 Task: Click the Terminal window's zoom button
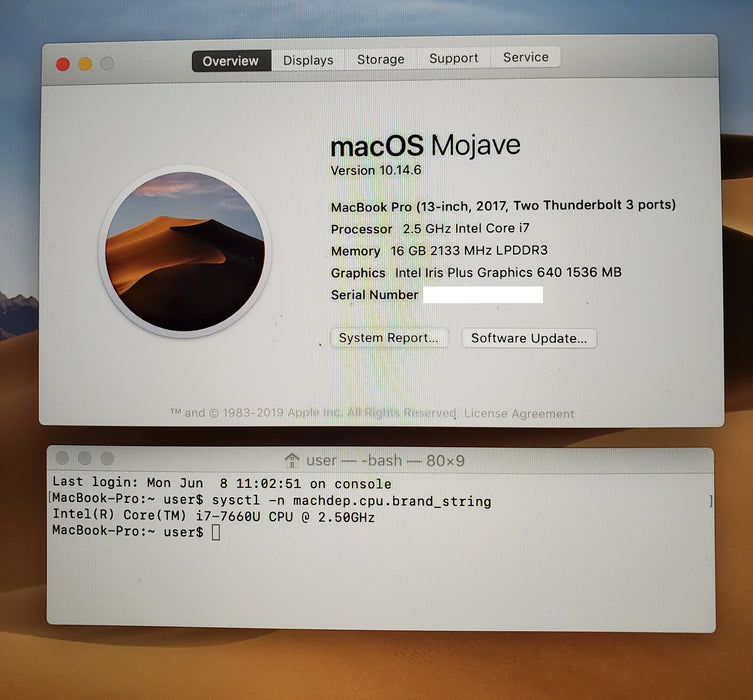point(107,459)
